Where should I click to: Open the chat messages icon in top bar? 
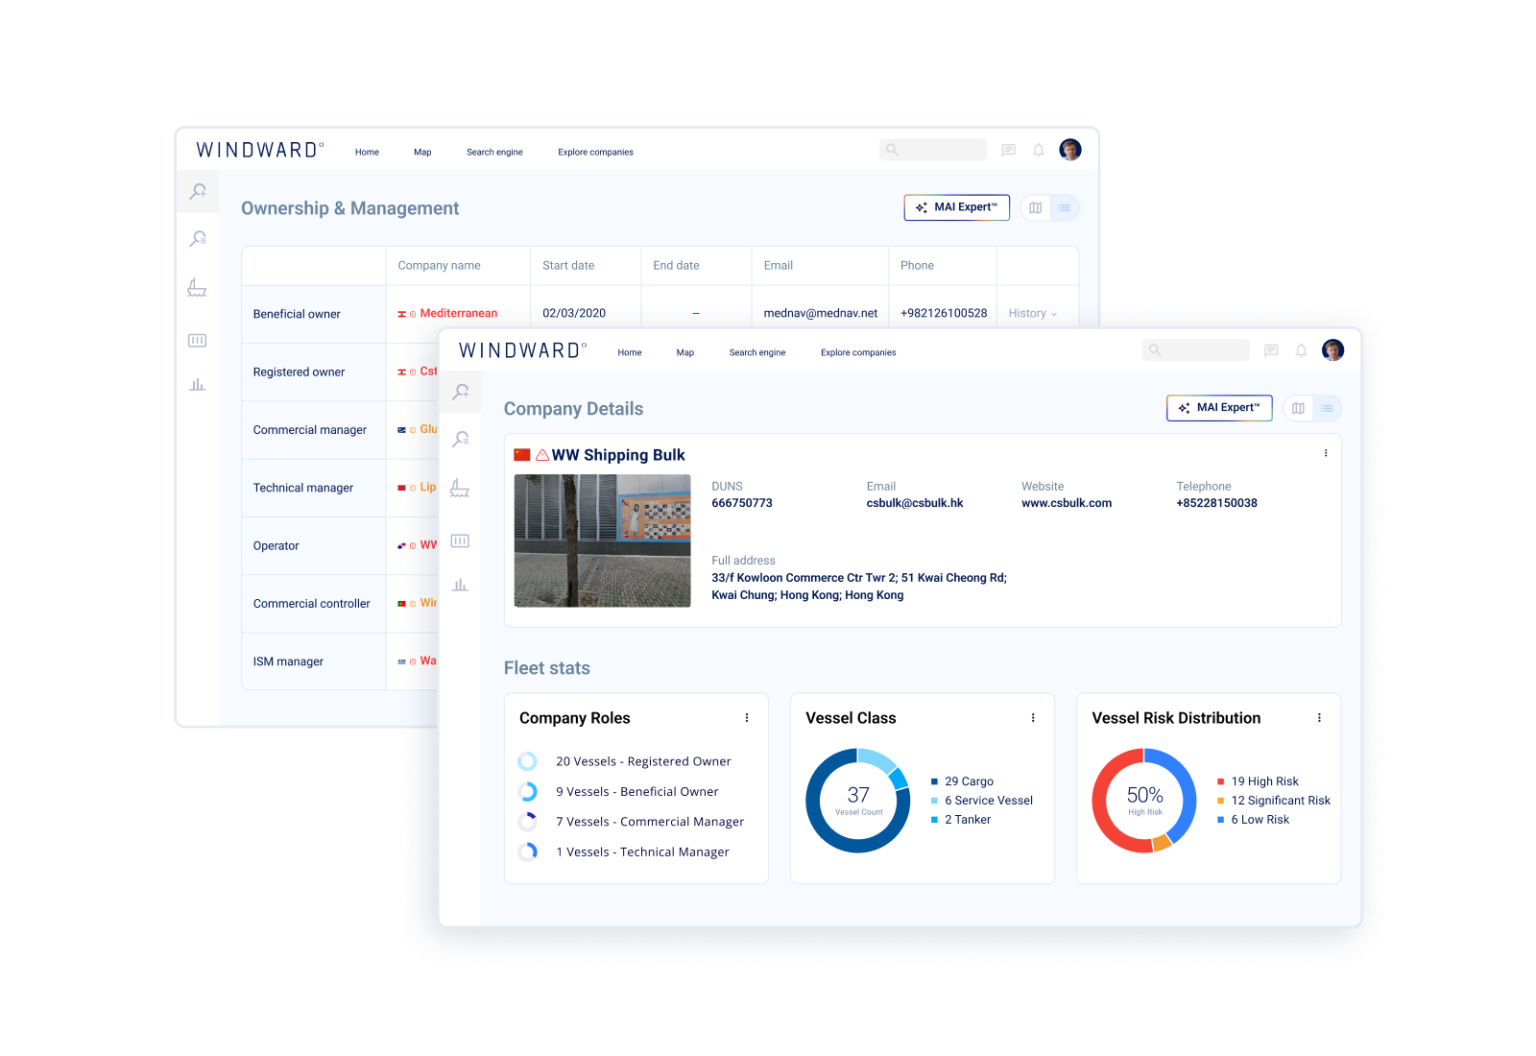click(1271, 350)
